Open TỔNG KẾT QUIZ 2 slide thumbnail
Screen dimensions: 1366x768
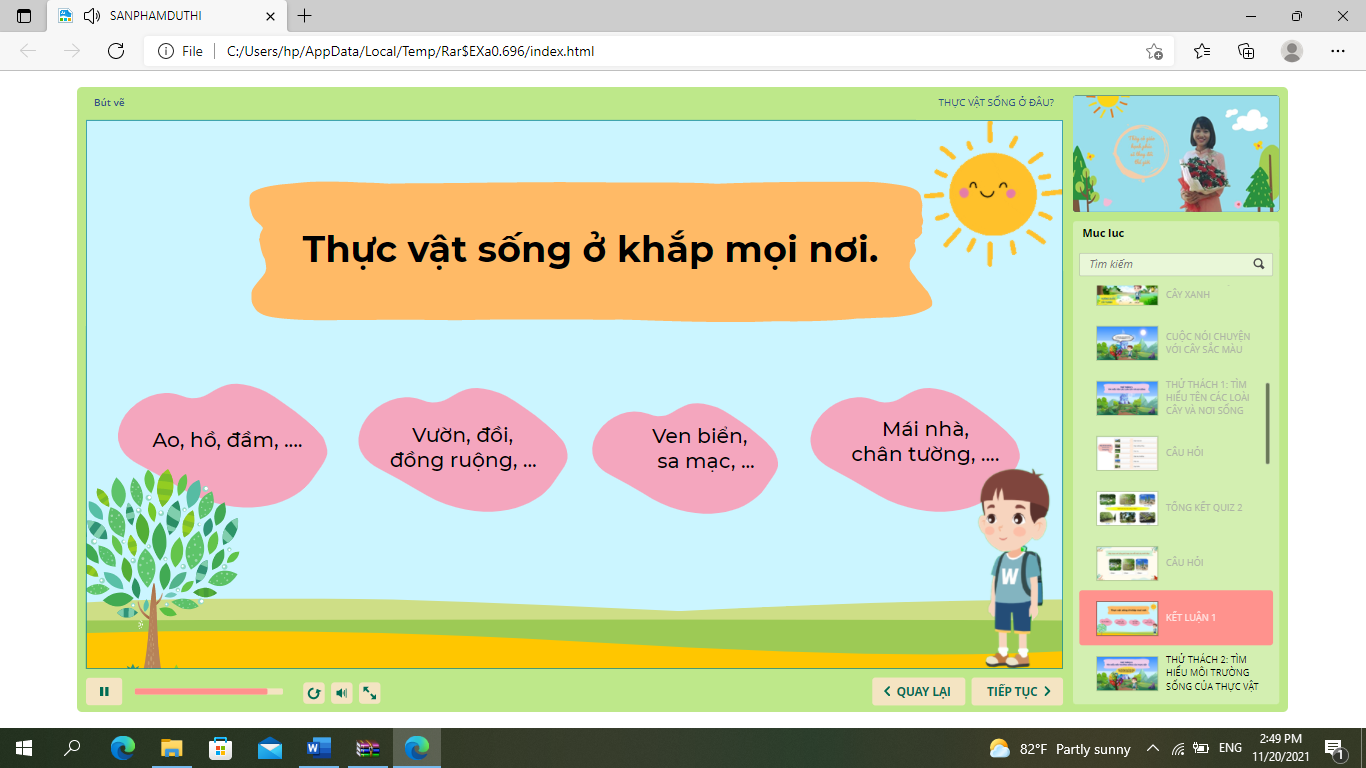coord(1127,508)
